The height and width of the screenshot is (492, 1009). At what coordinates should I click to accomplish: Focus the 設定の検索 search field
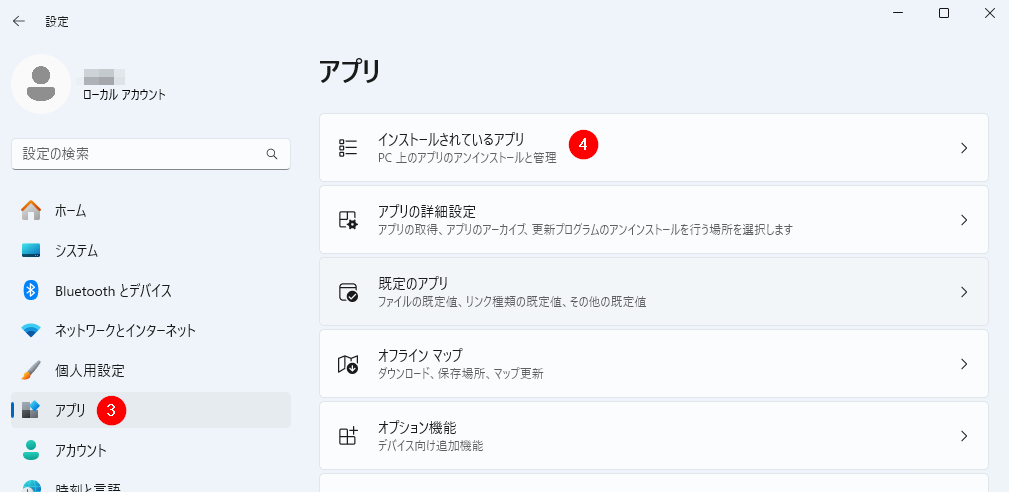[x=151, y=154]
